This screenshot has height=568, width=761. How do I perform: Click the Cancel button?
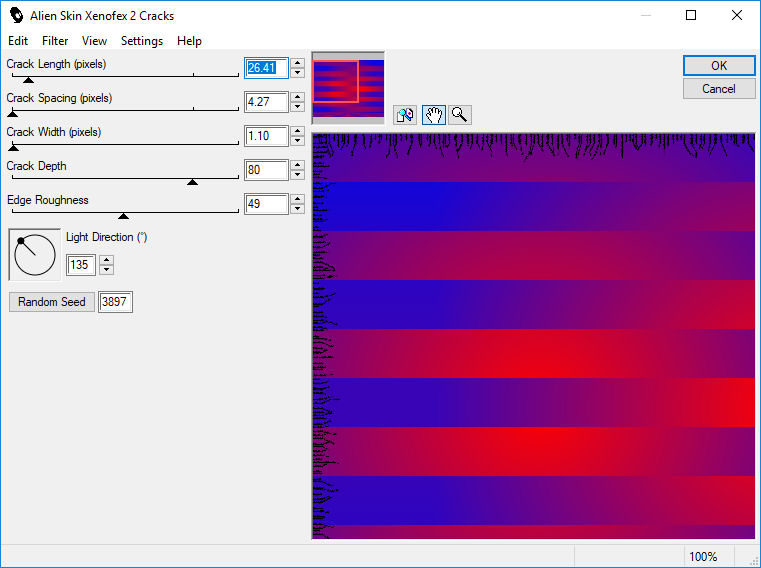tap(719, 89)
